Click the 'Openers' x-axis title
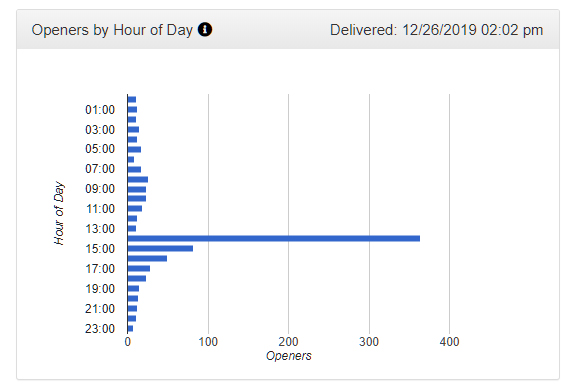Viewport: 568px width, 388px height. tap(289, 356)
